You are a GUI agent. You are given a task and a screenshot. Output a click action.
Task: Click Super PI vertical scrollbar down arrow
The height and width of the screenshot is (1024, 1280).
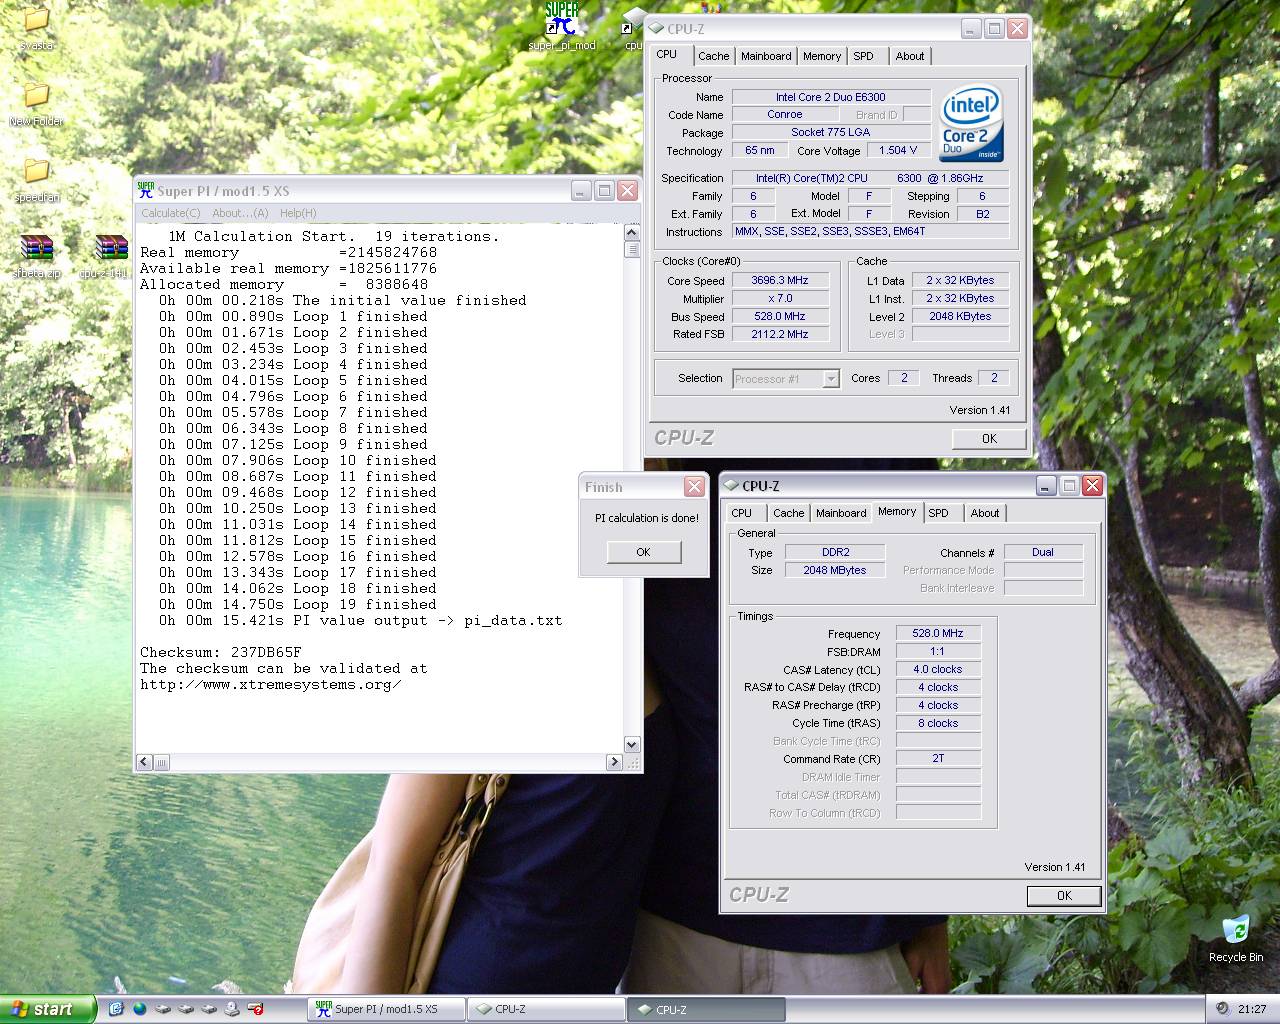coord(632,744)
